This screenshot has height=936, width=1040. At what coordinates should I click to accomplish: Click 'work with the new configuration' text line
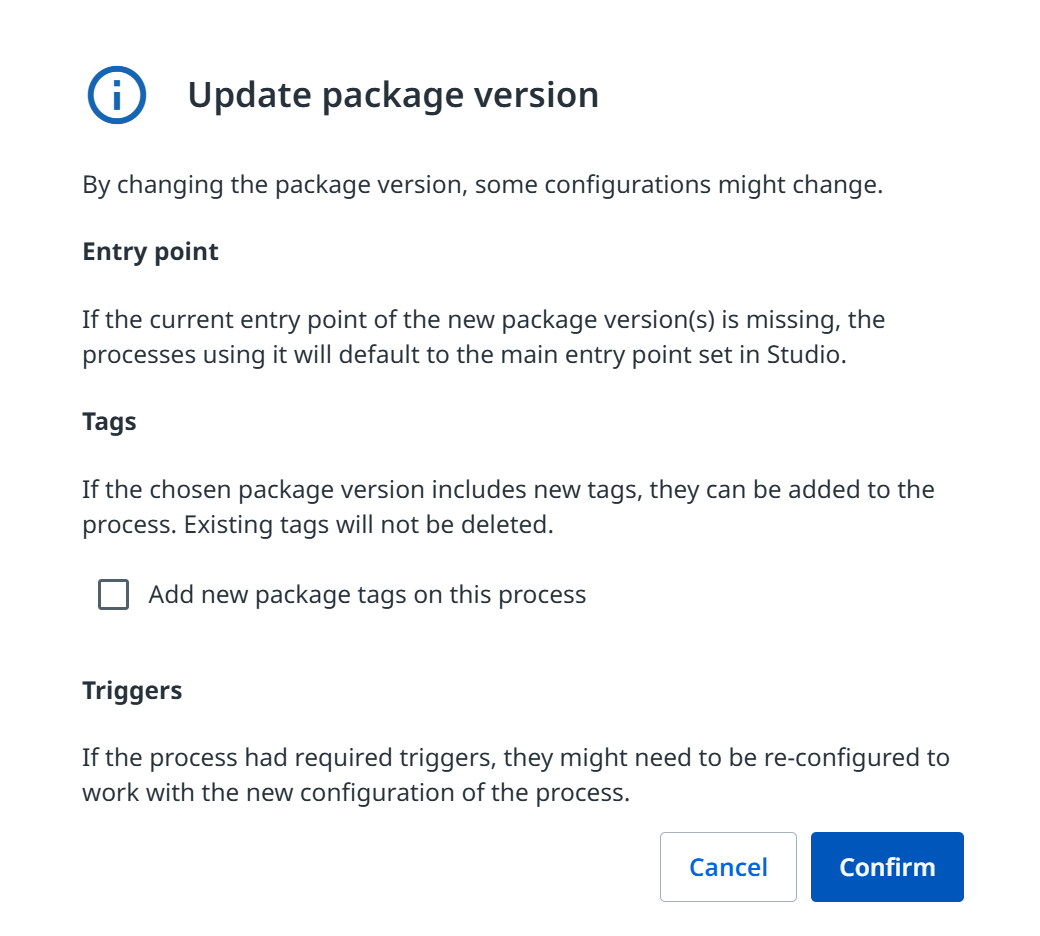(356, 793)
